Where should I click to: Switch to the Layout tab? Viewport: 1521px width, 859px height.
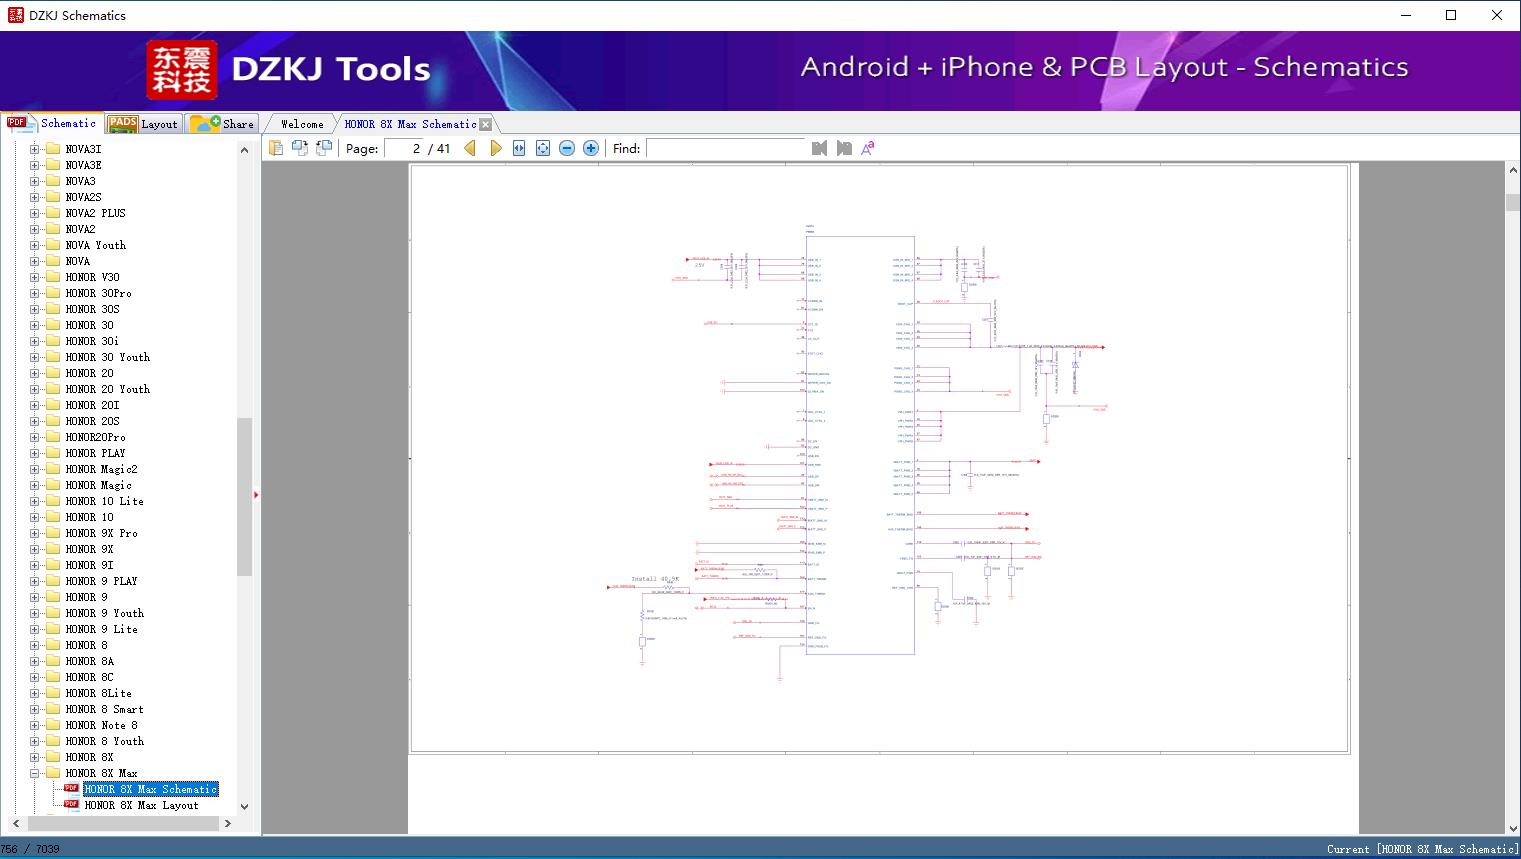(144, 124)
